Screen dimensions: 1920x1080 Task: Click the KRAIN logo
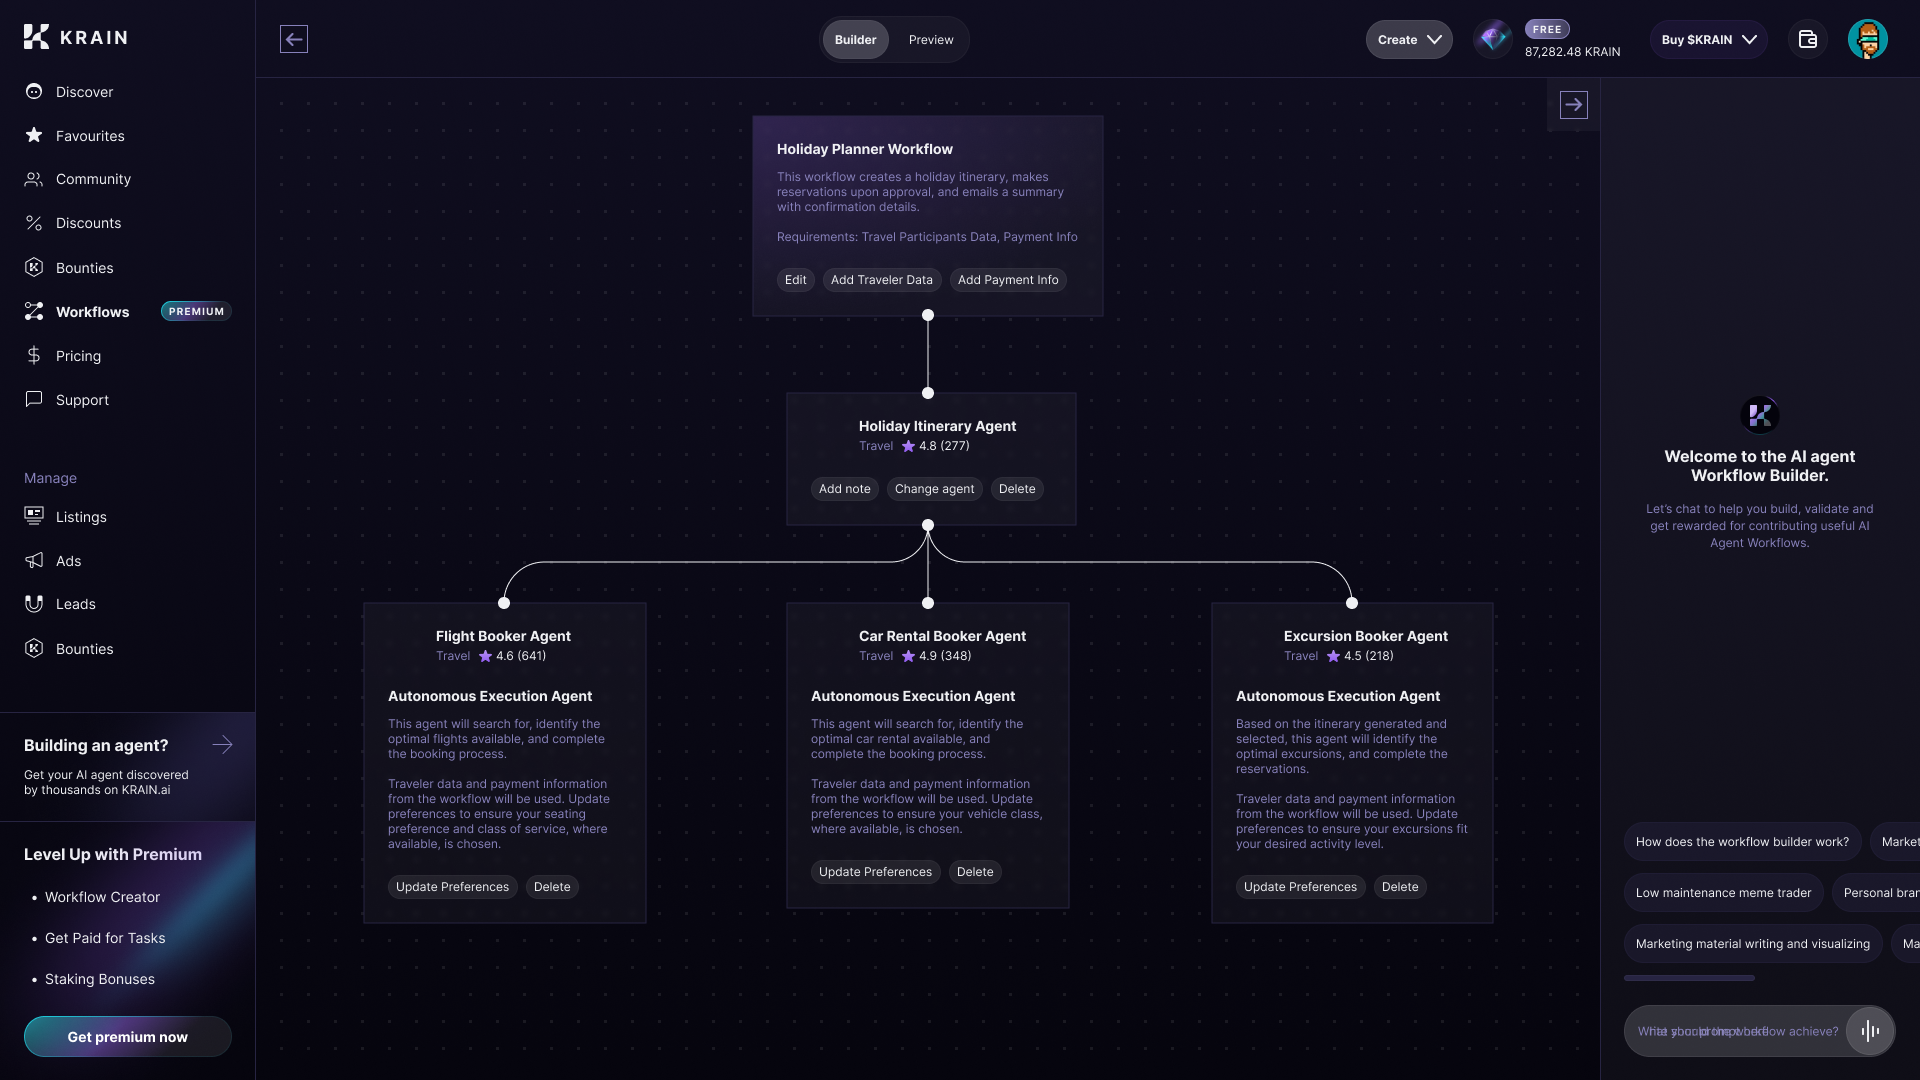click(x=76, y=37)
